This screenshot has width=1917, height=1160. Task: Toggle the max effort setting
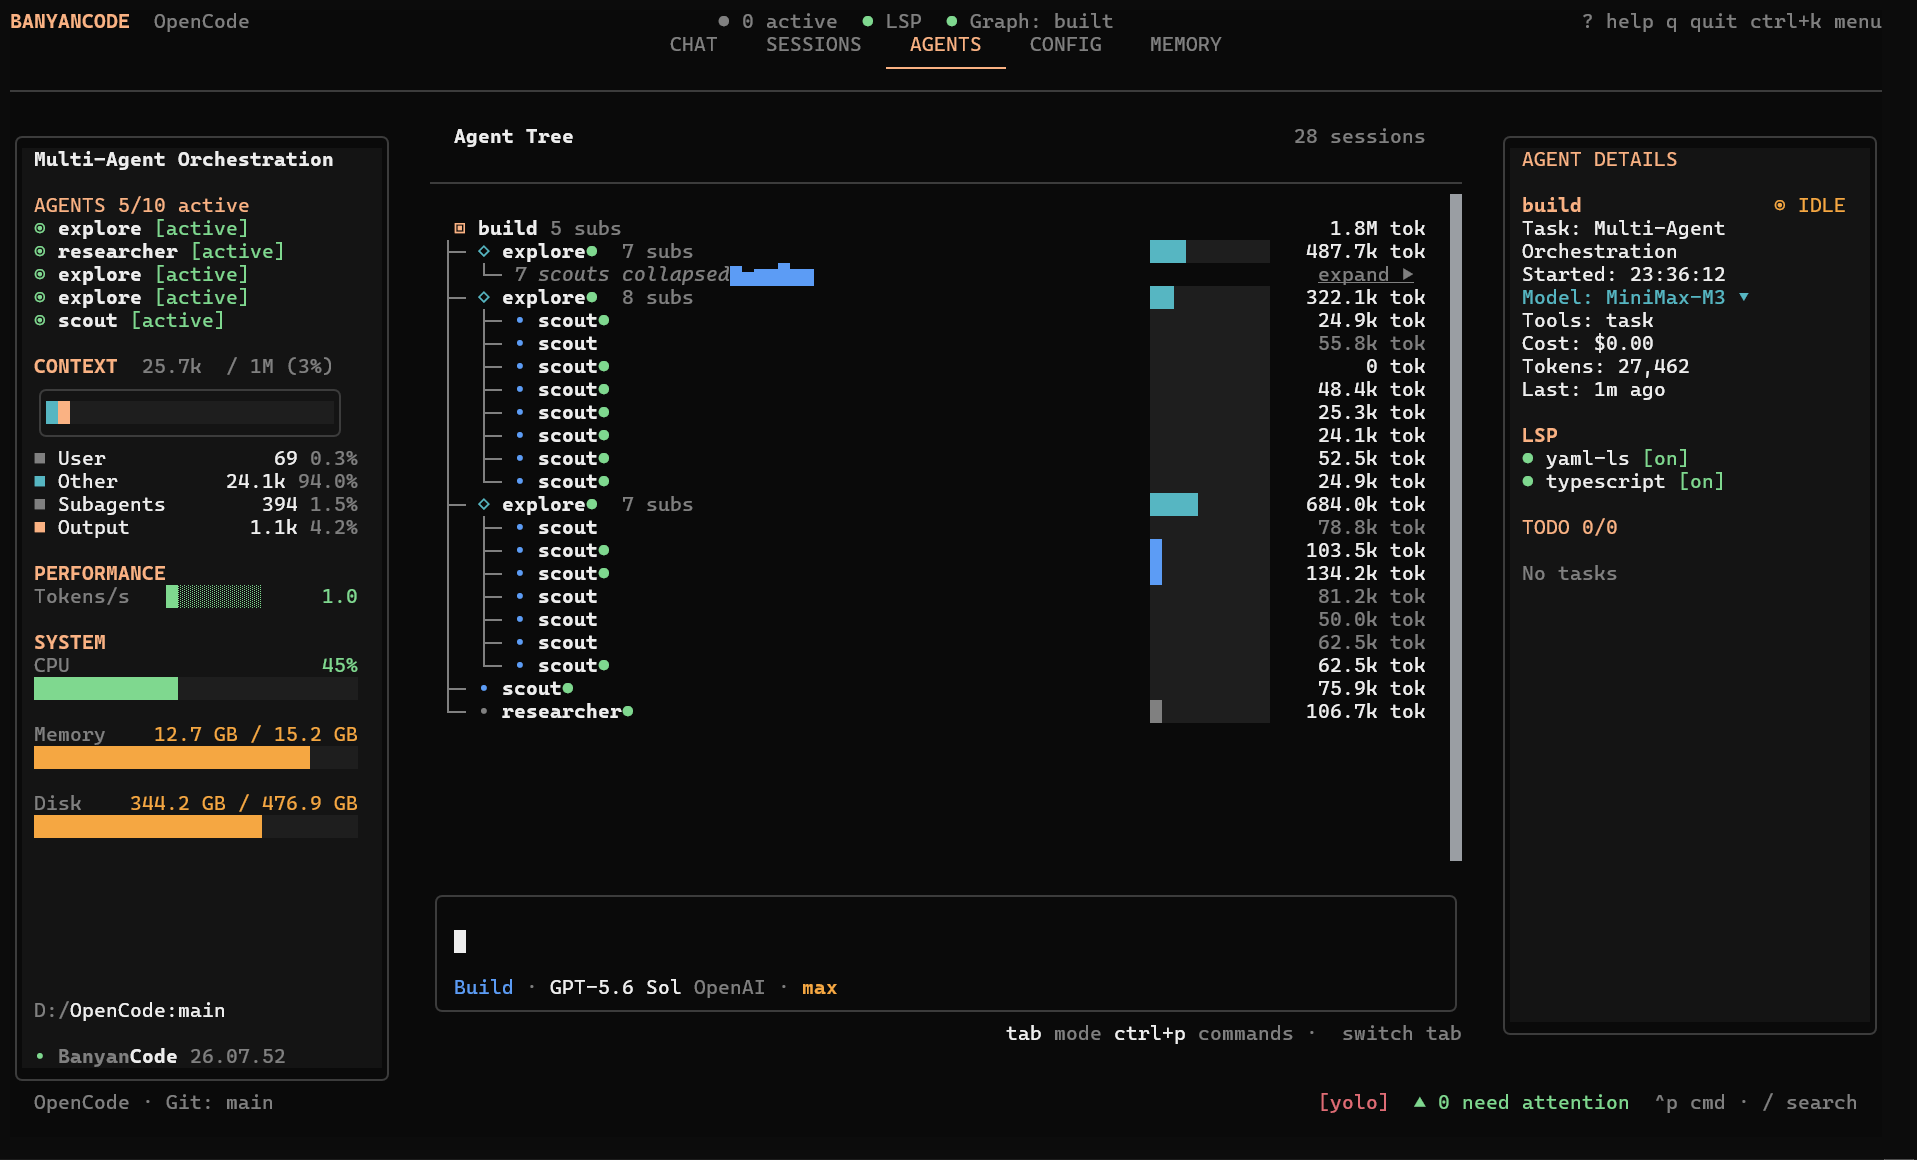(819, 987)
